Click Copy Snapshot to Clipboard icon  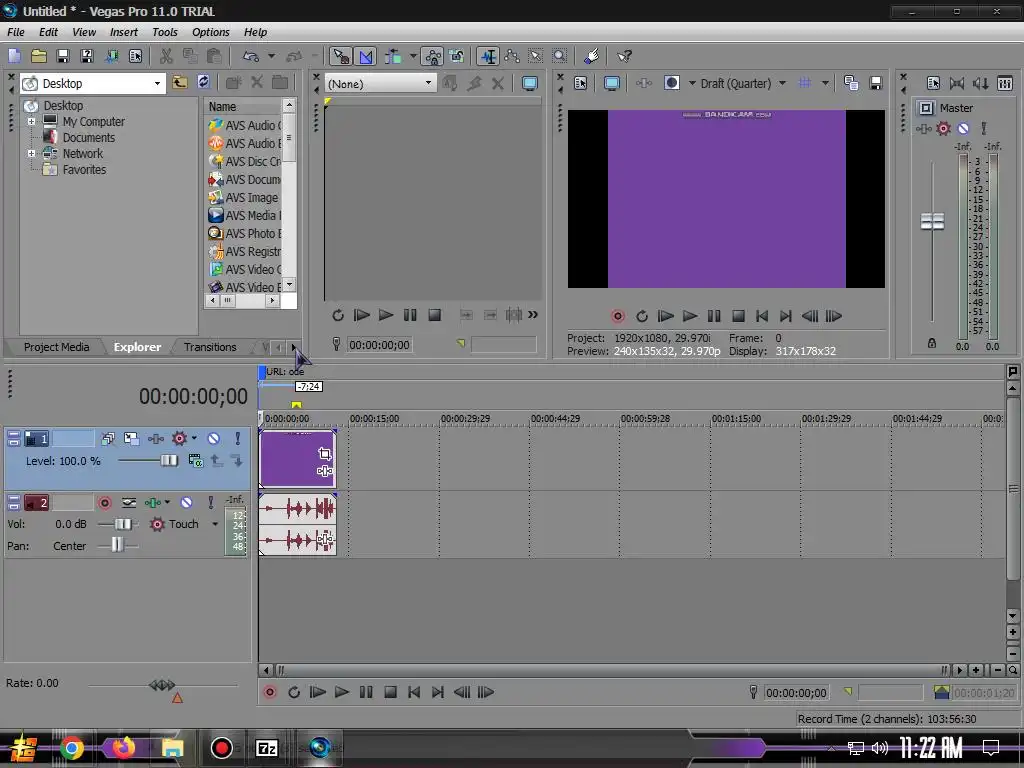(851, 83)
